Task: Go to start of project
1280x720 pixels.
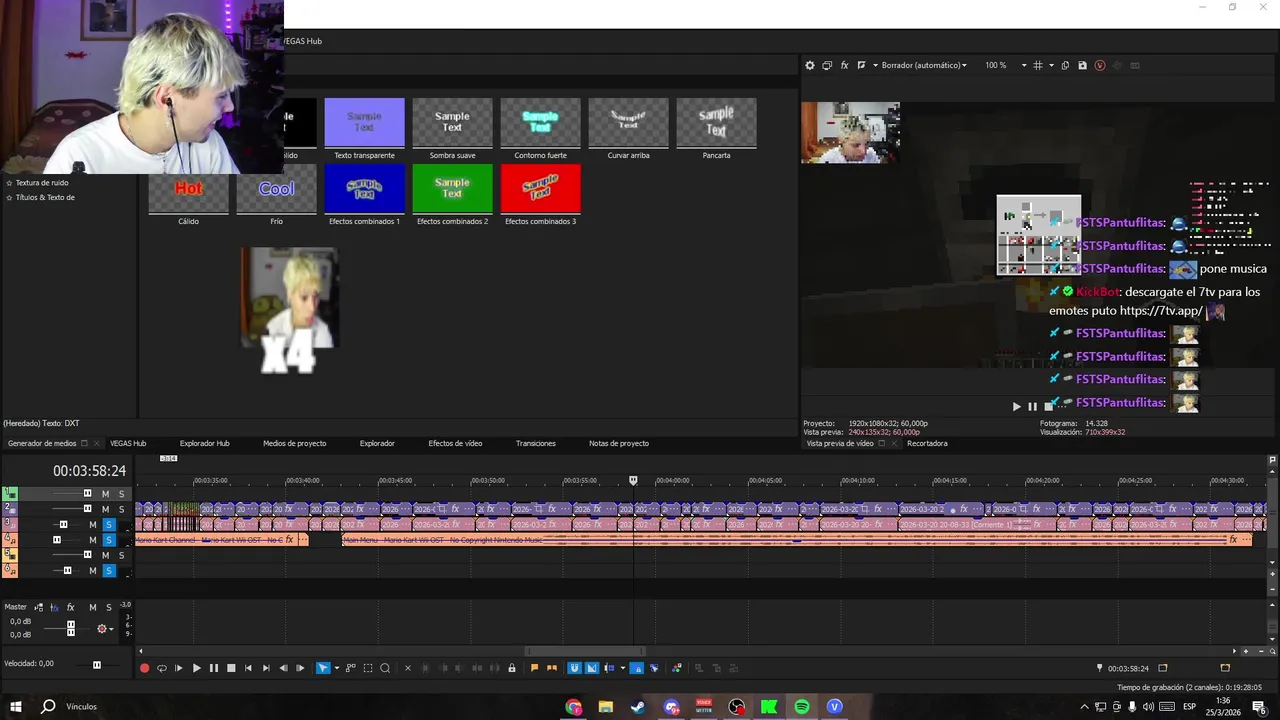Action: [x=248, y=668]
